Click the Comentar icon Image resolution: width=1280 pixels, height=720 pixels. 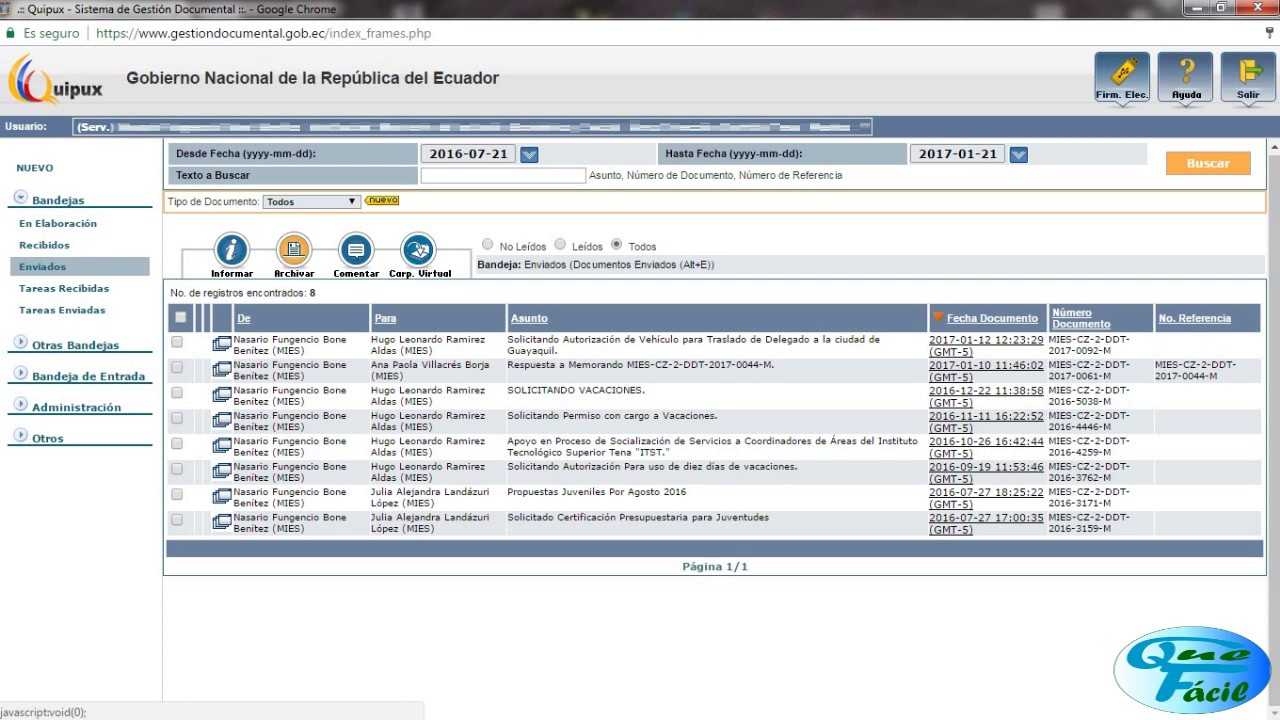pos(356,255)
